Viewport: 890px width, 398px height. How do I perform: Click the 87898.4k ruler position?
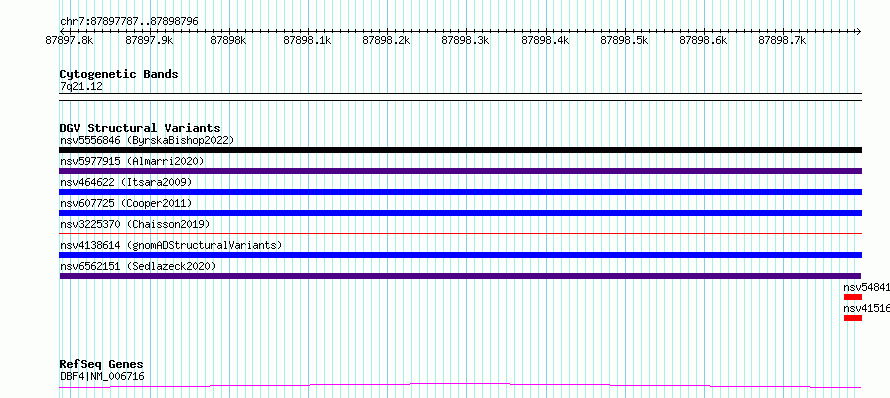coord(545,40)
